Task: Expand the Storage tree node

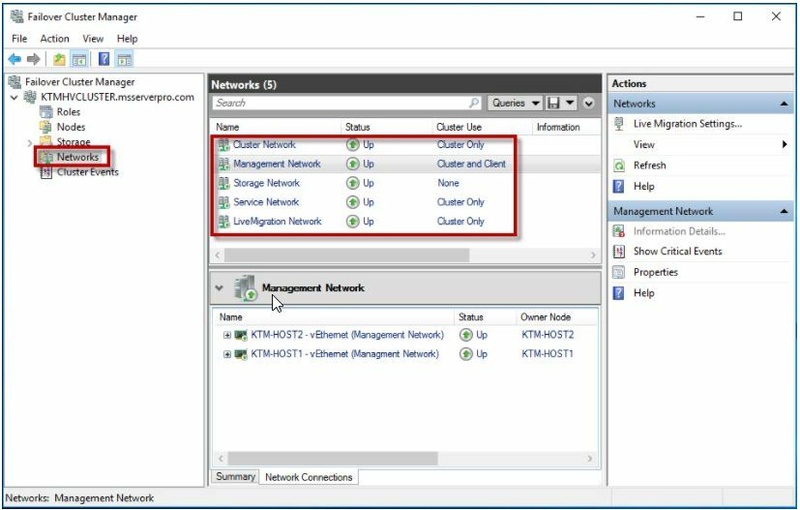Action: [x=30, y=143]
